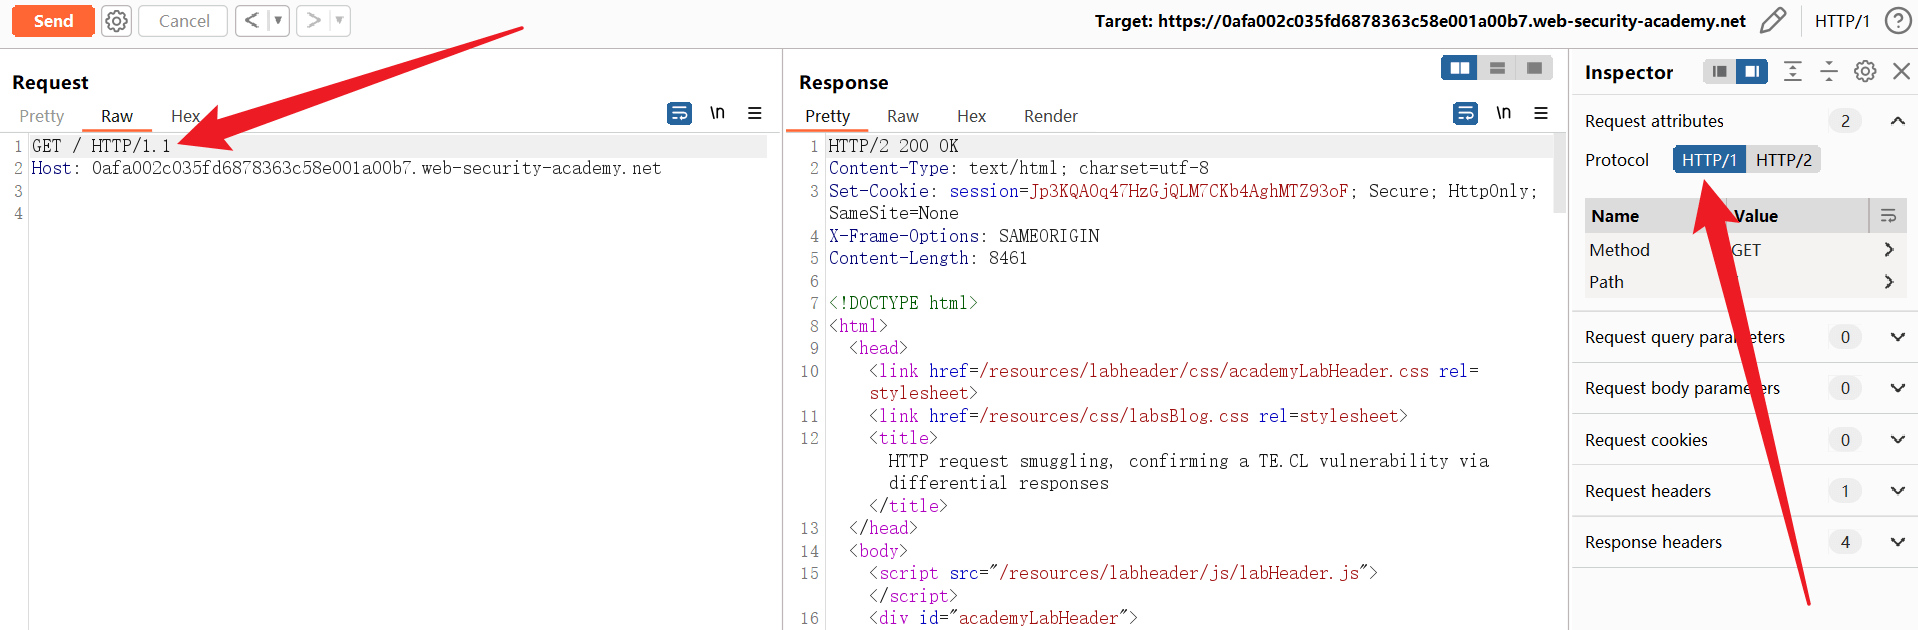The height and width of the screenshot is (630, 1918).
Task: Click the Send button
Action: (53, 21)
